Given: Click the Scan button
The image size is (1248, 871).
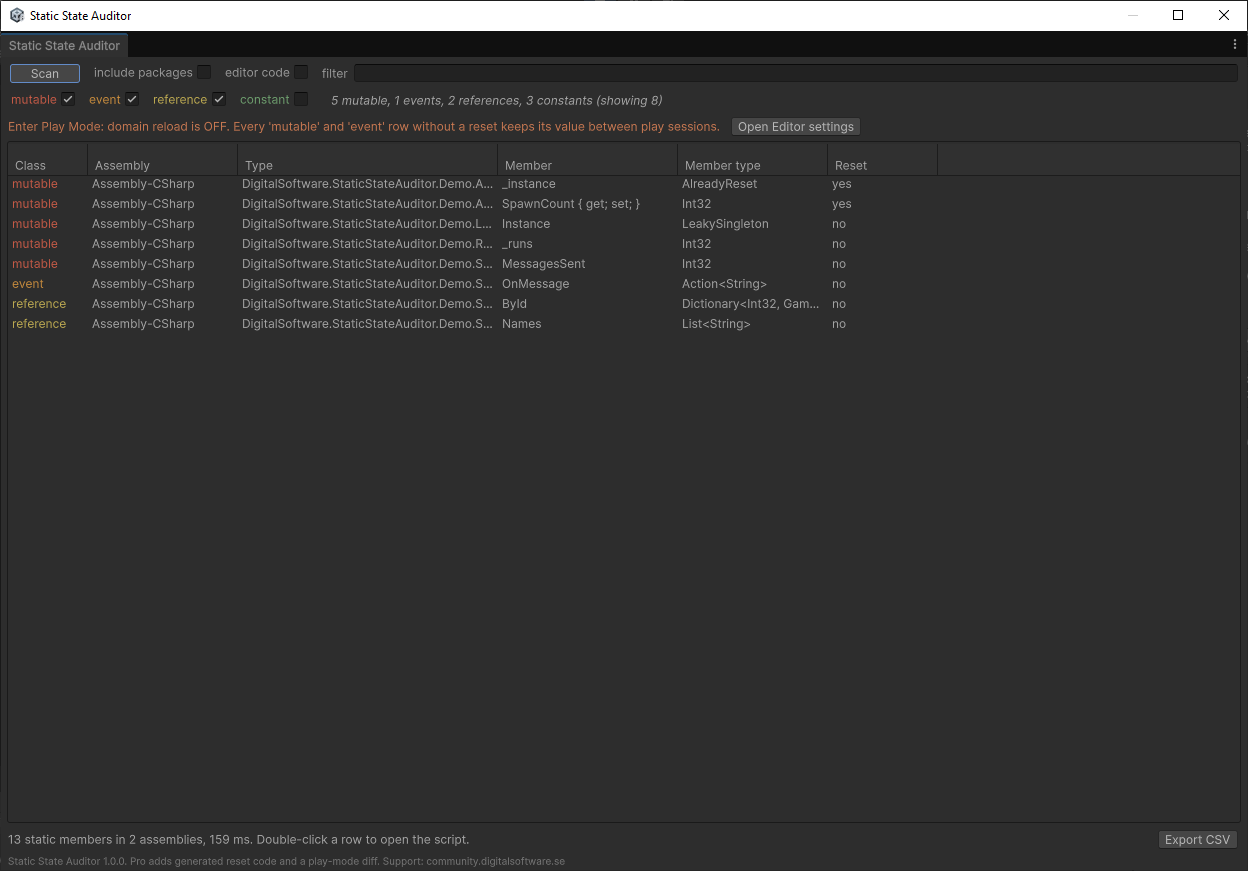Looking at the screenshot, I should coord(45,73).
